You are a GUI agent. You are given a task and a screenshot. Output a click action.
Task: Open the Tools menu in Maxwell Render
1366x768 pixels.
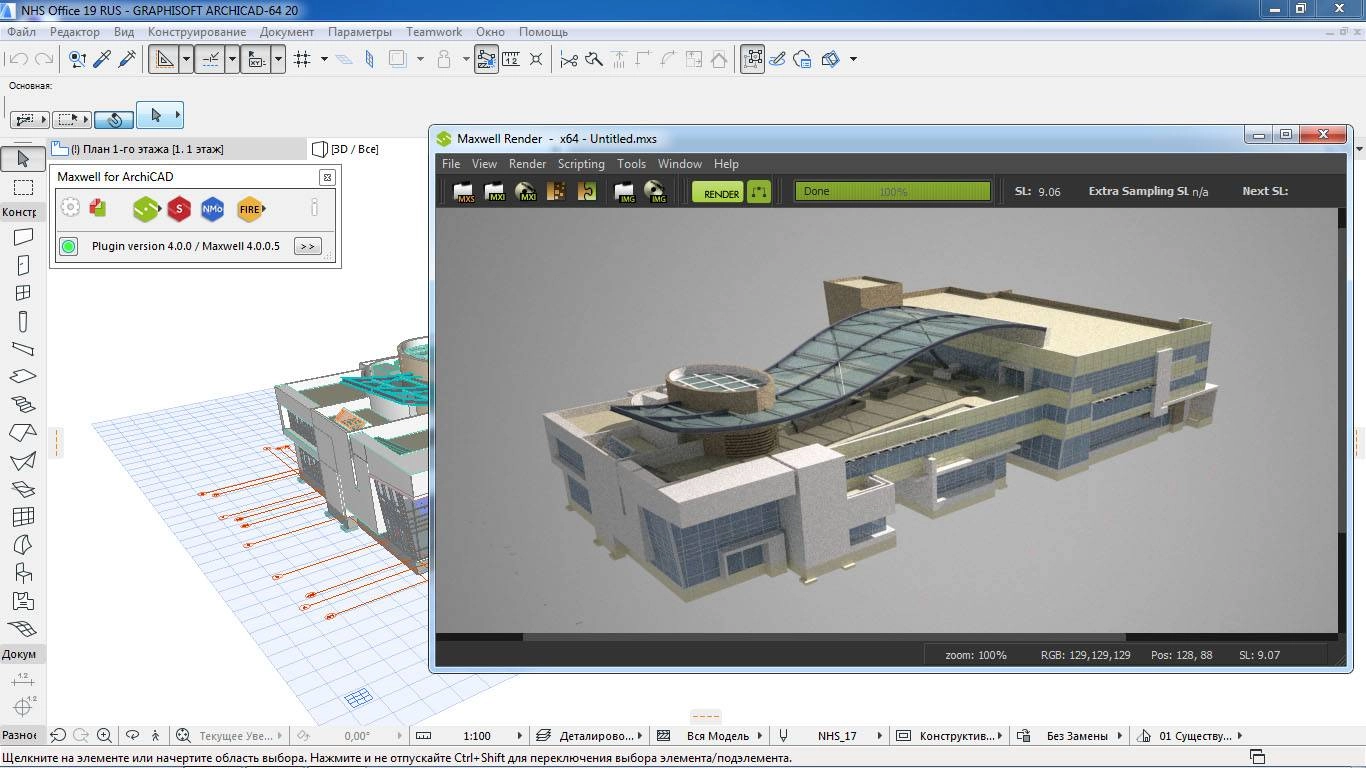pos(631,164)
